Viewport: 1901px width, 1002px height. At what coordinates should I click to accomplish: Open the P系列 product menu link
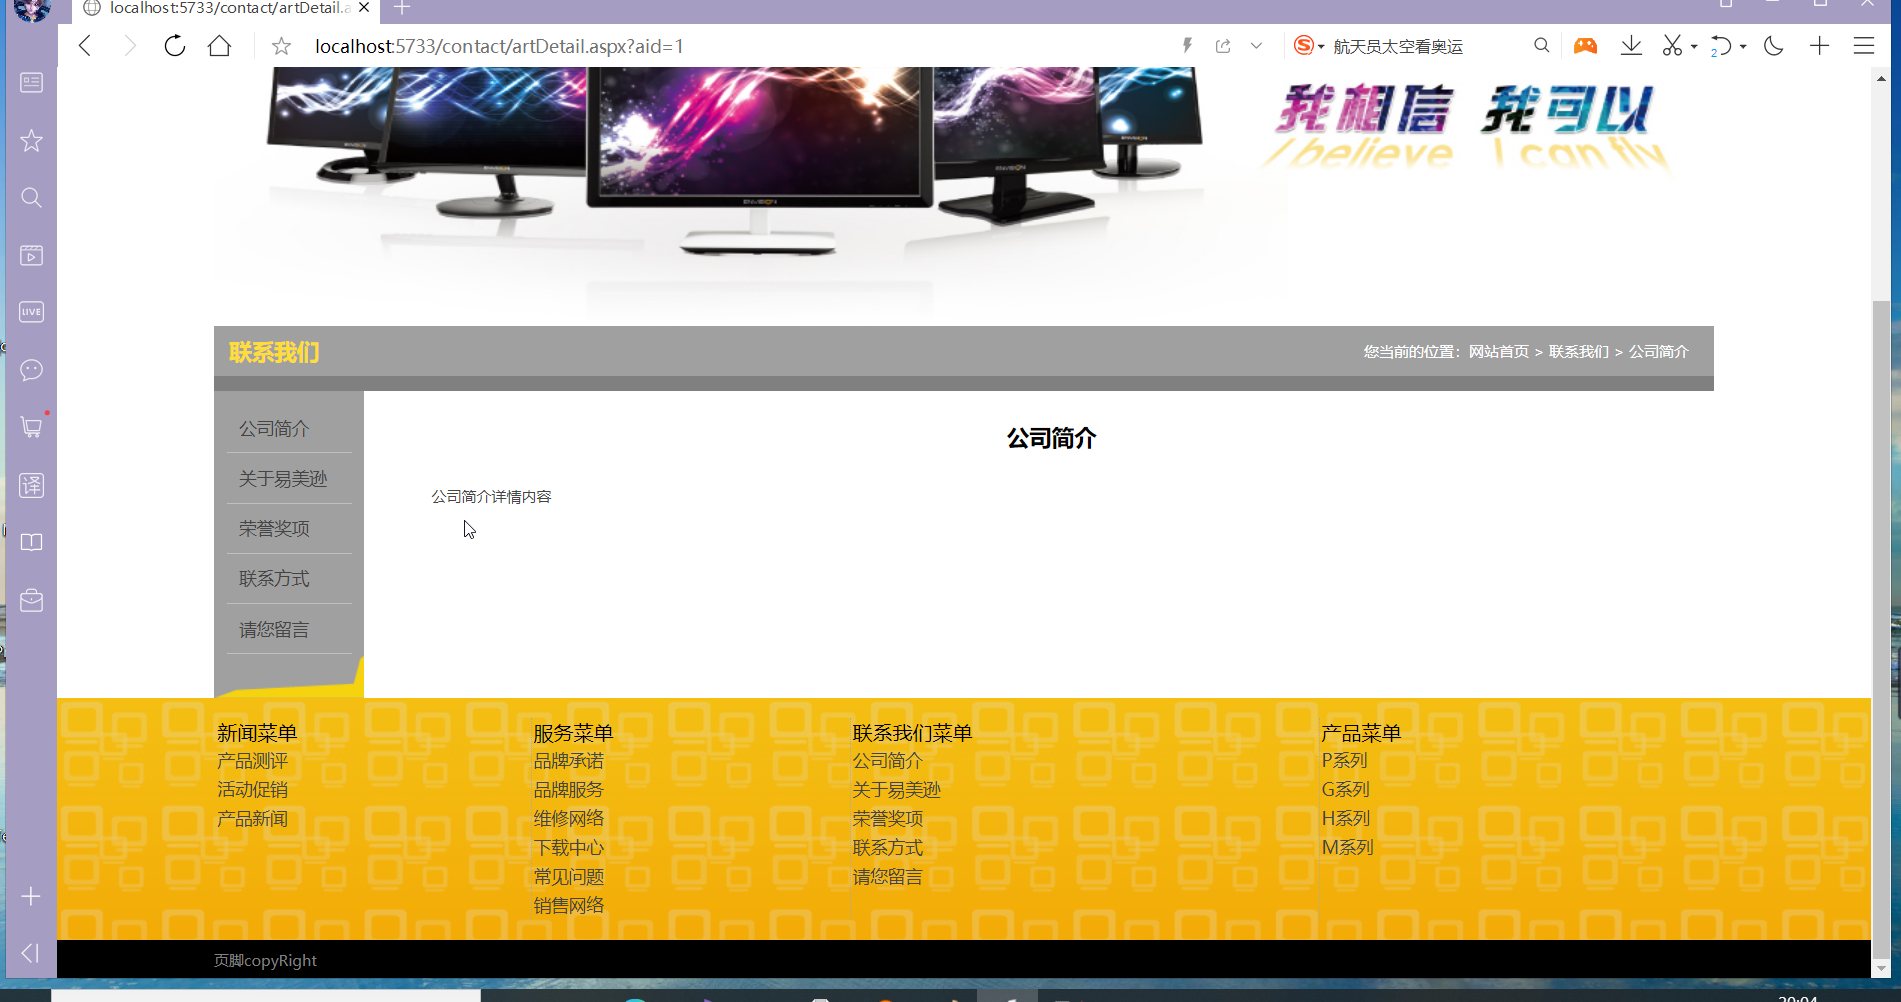pyautogui.click(x=1345, y=760)
